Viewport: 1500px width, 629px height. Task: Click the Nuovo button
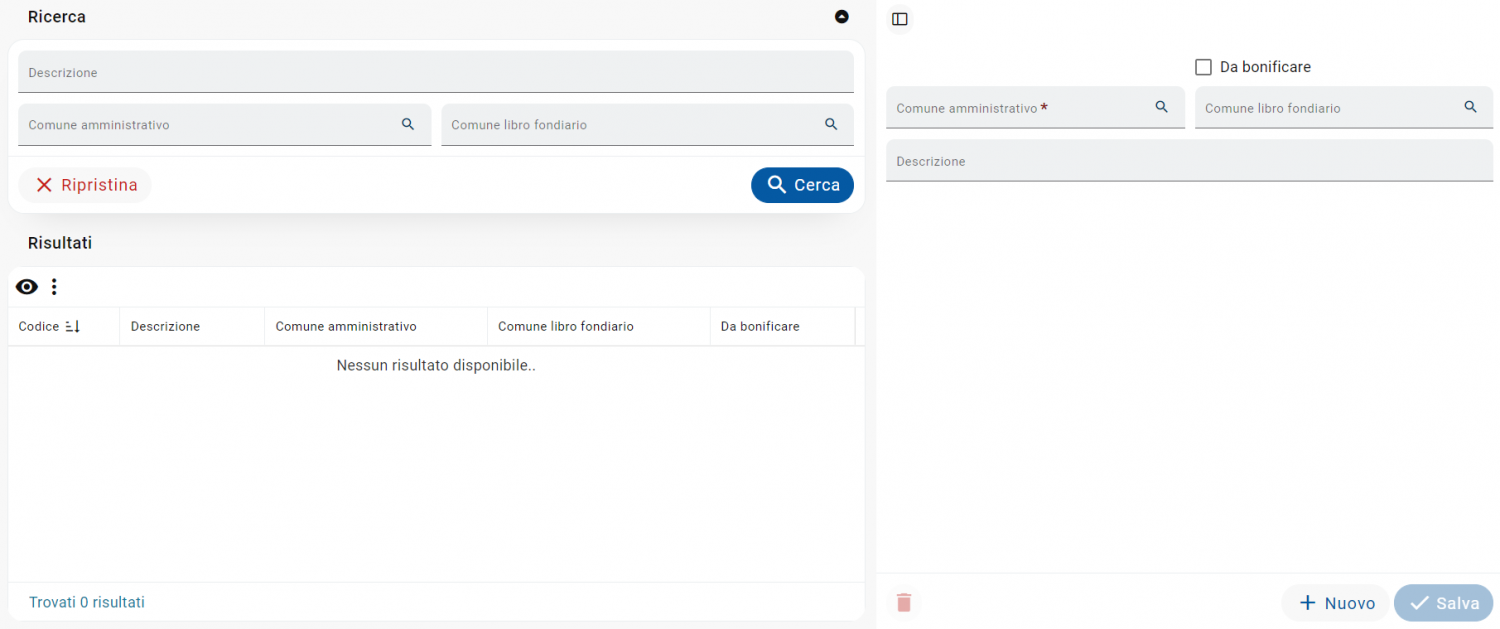tap(1336, 603)
